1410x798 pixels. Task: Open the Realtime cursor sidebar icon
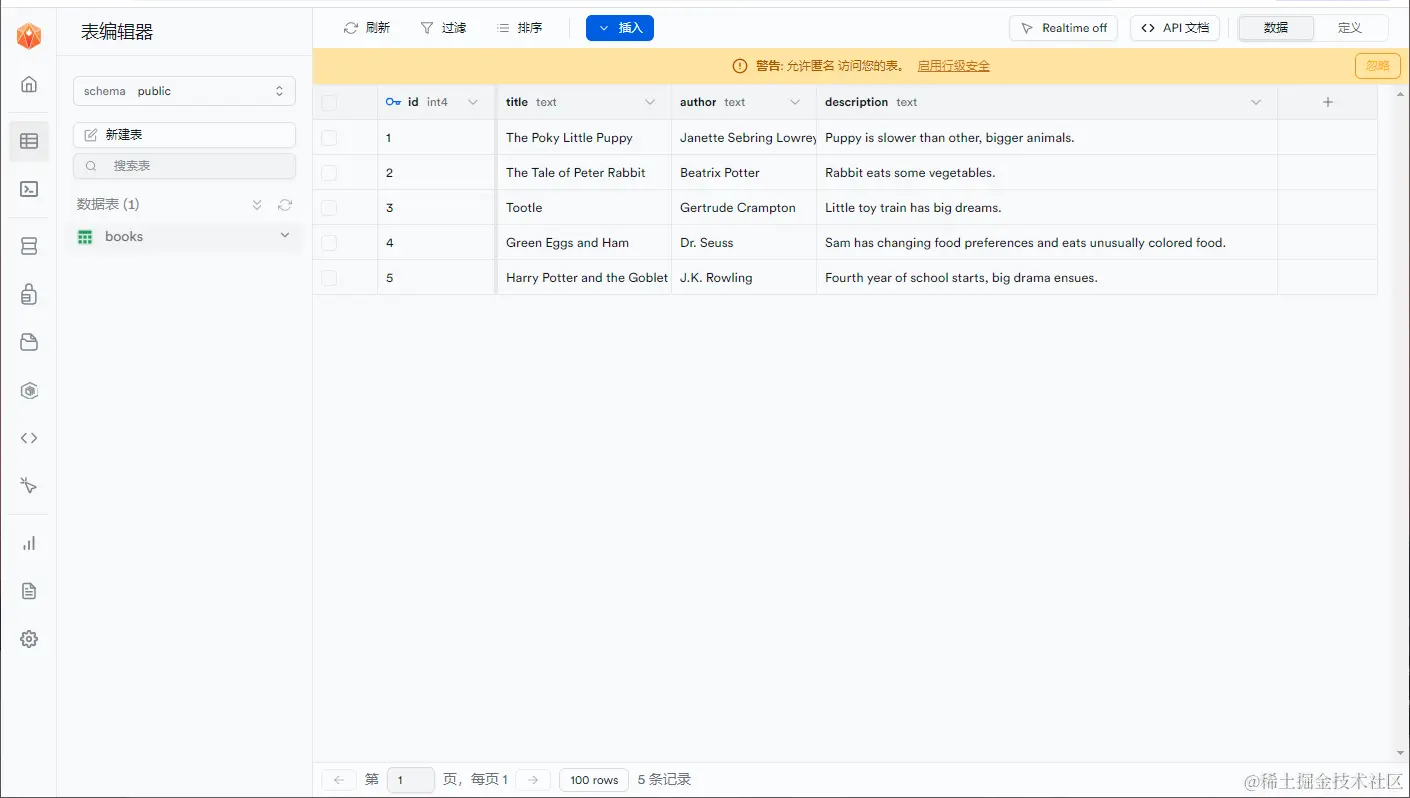(29, 486)
